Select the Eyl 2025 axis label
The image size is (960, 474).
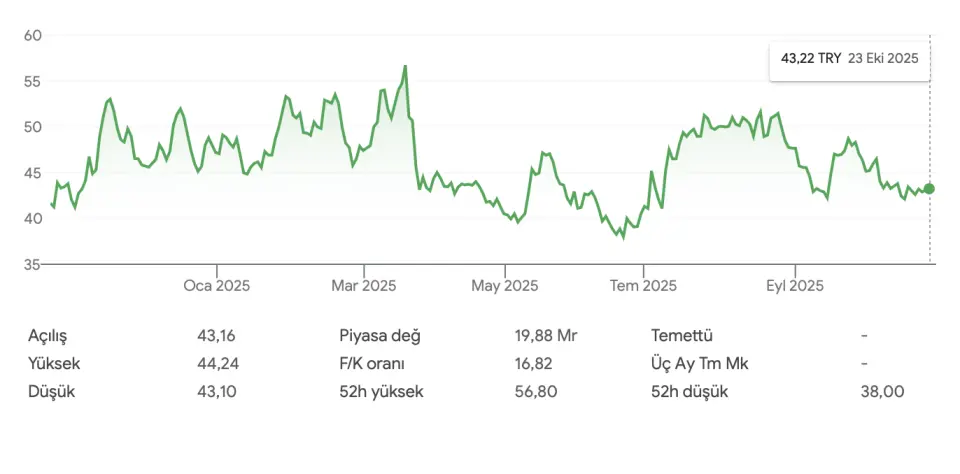[795, 286]
